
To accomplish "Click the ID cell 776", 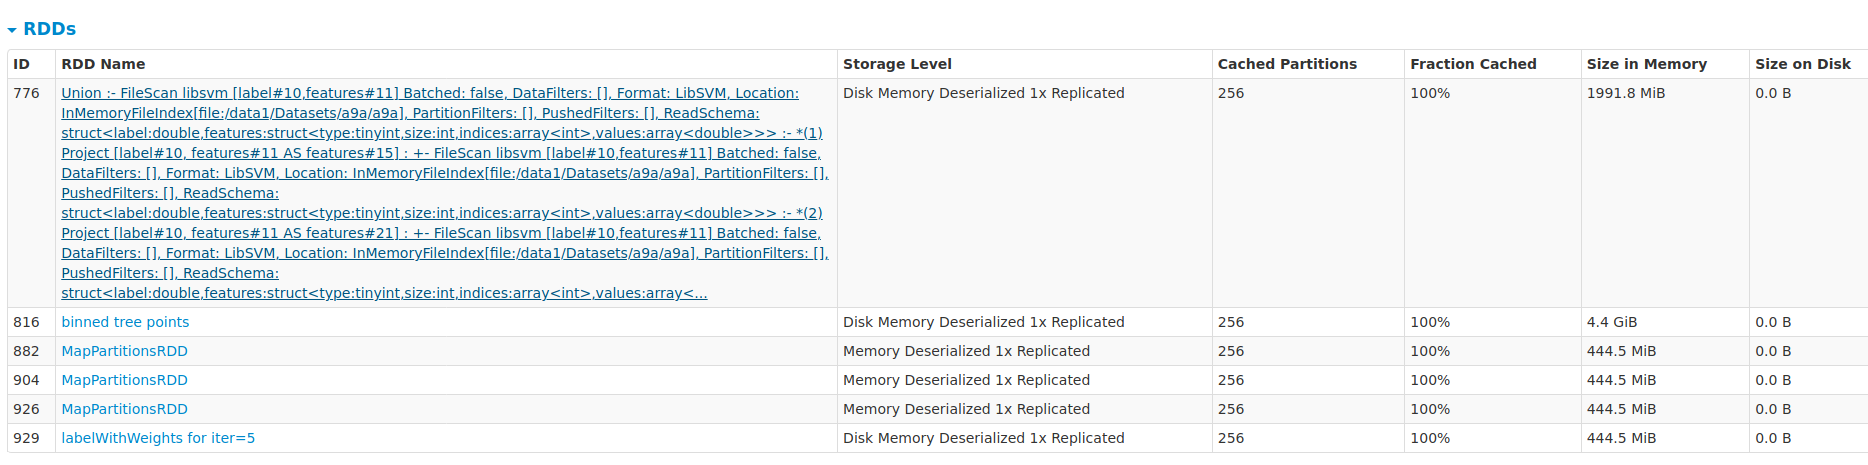I will [26, 93].
